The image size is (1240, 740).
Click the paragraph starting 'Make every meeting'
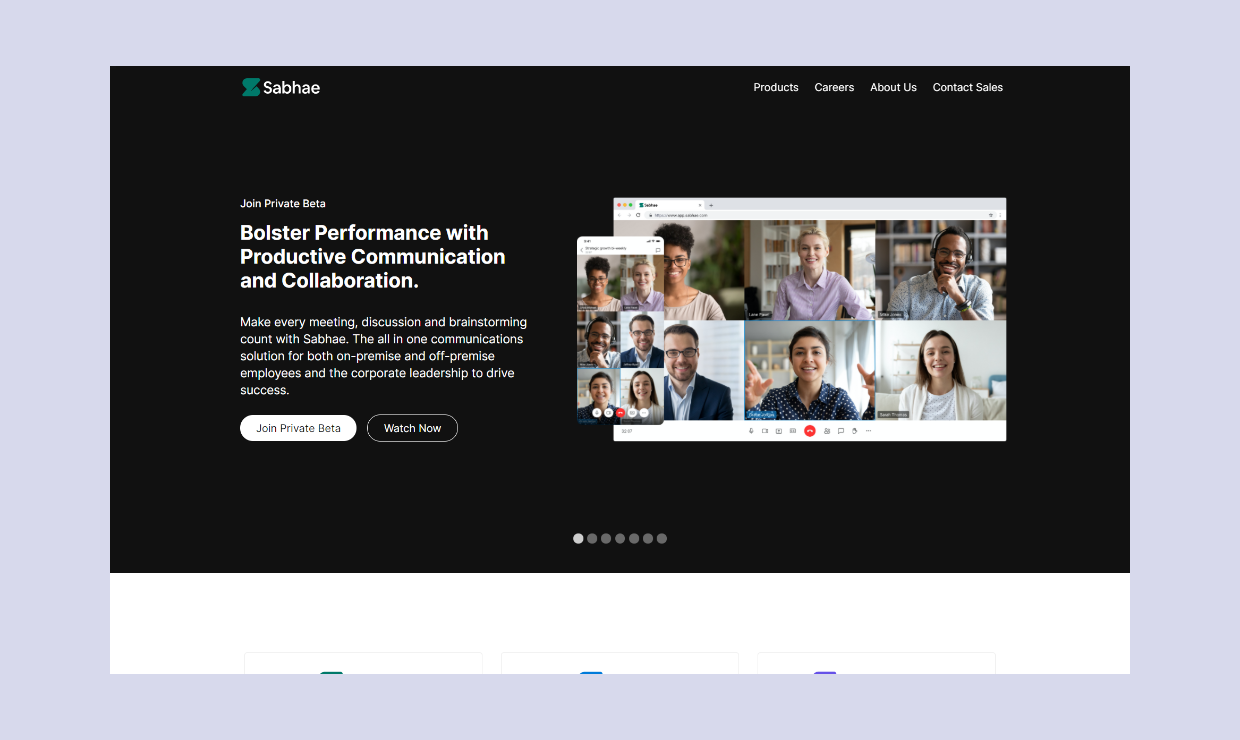(x=384, y=356)
